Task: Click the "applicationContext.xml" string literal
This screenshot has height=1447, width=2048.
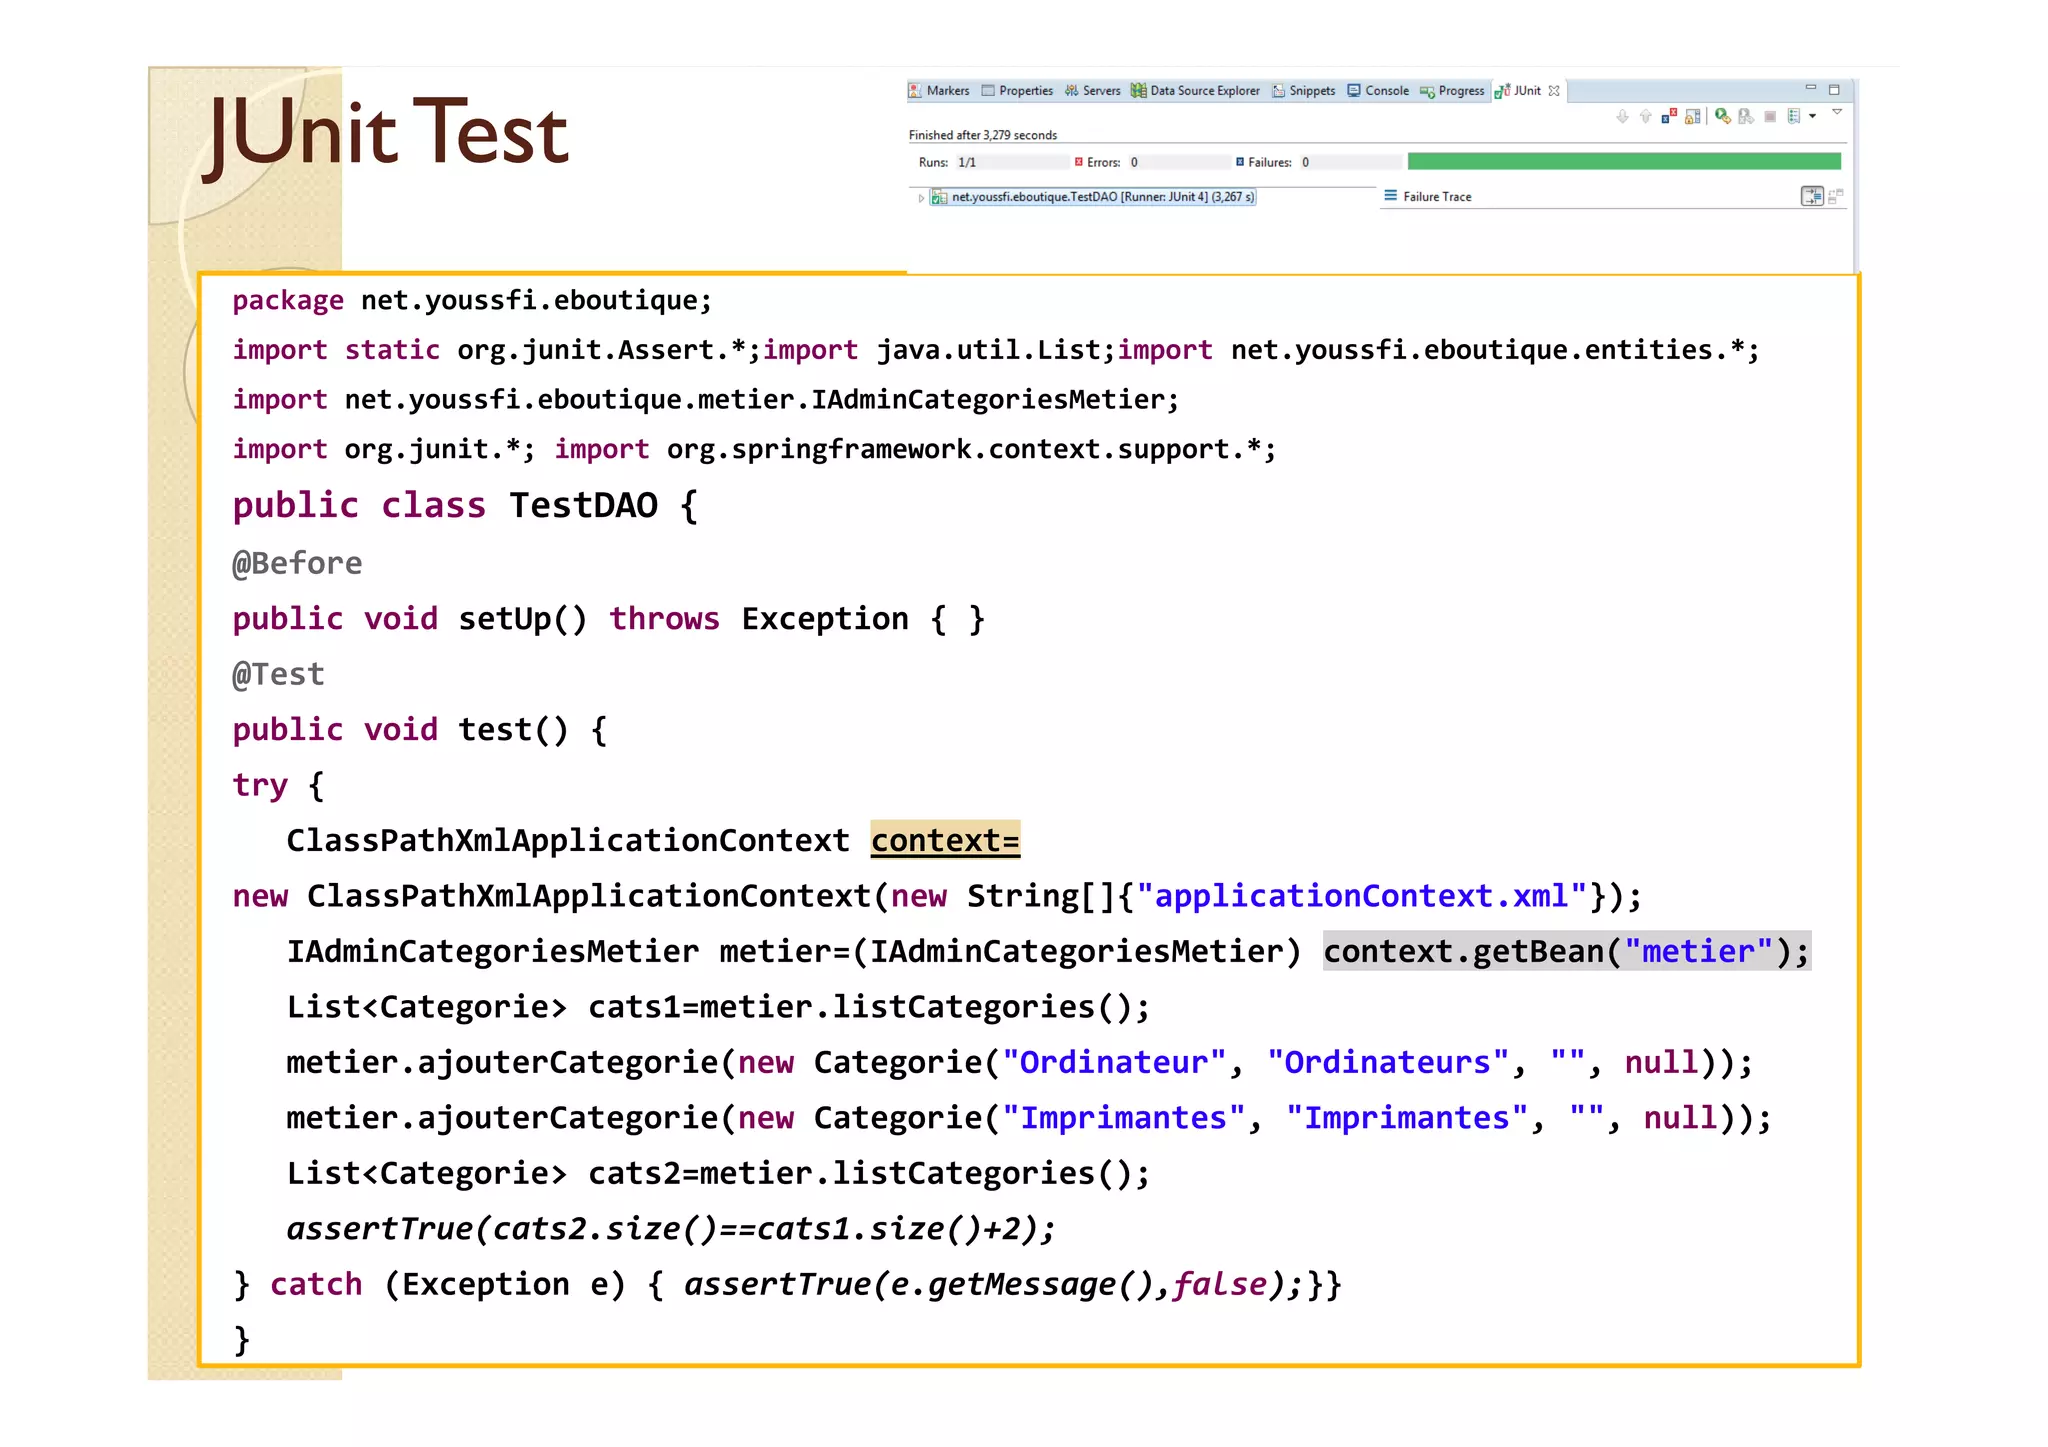Action: click(x=1361, y=896)
